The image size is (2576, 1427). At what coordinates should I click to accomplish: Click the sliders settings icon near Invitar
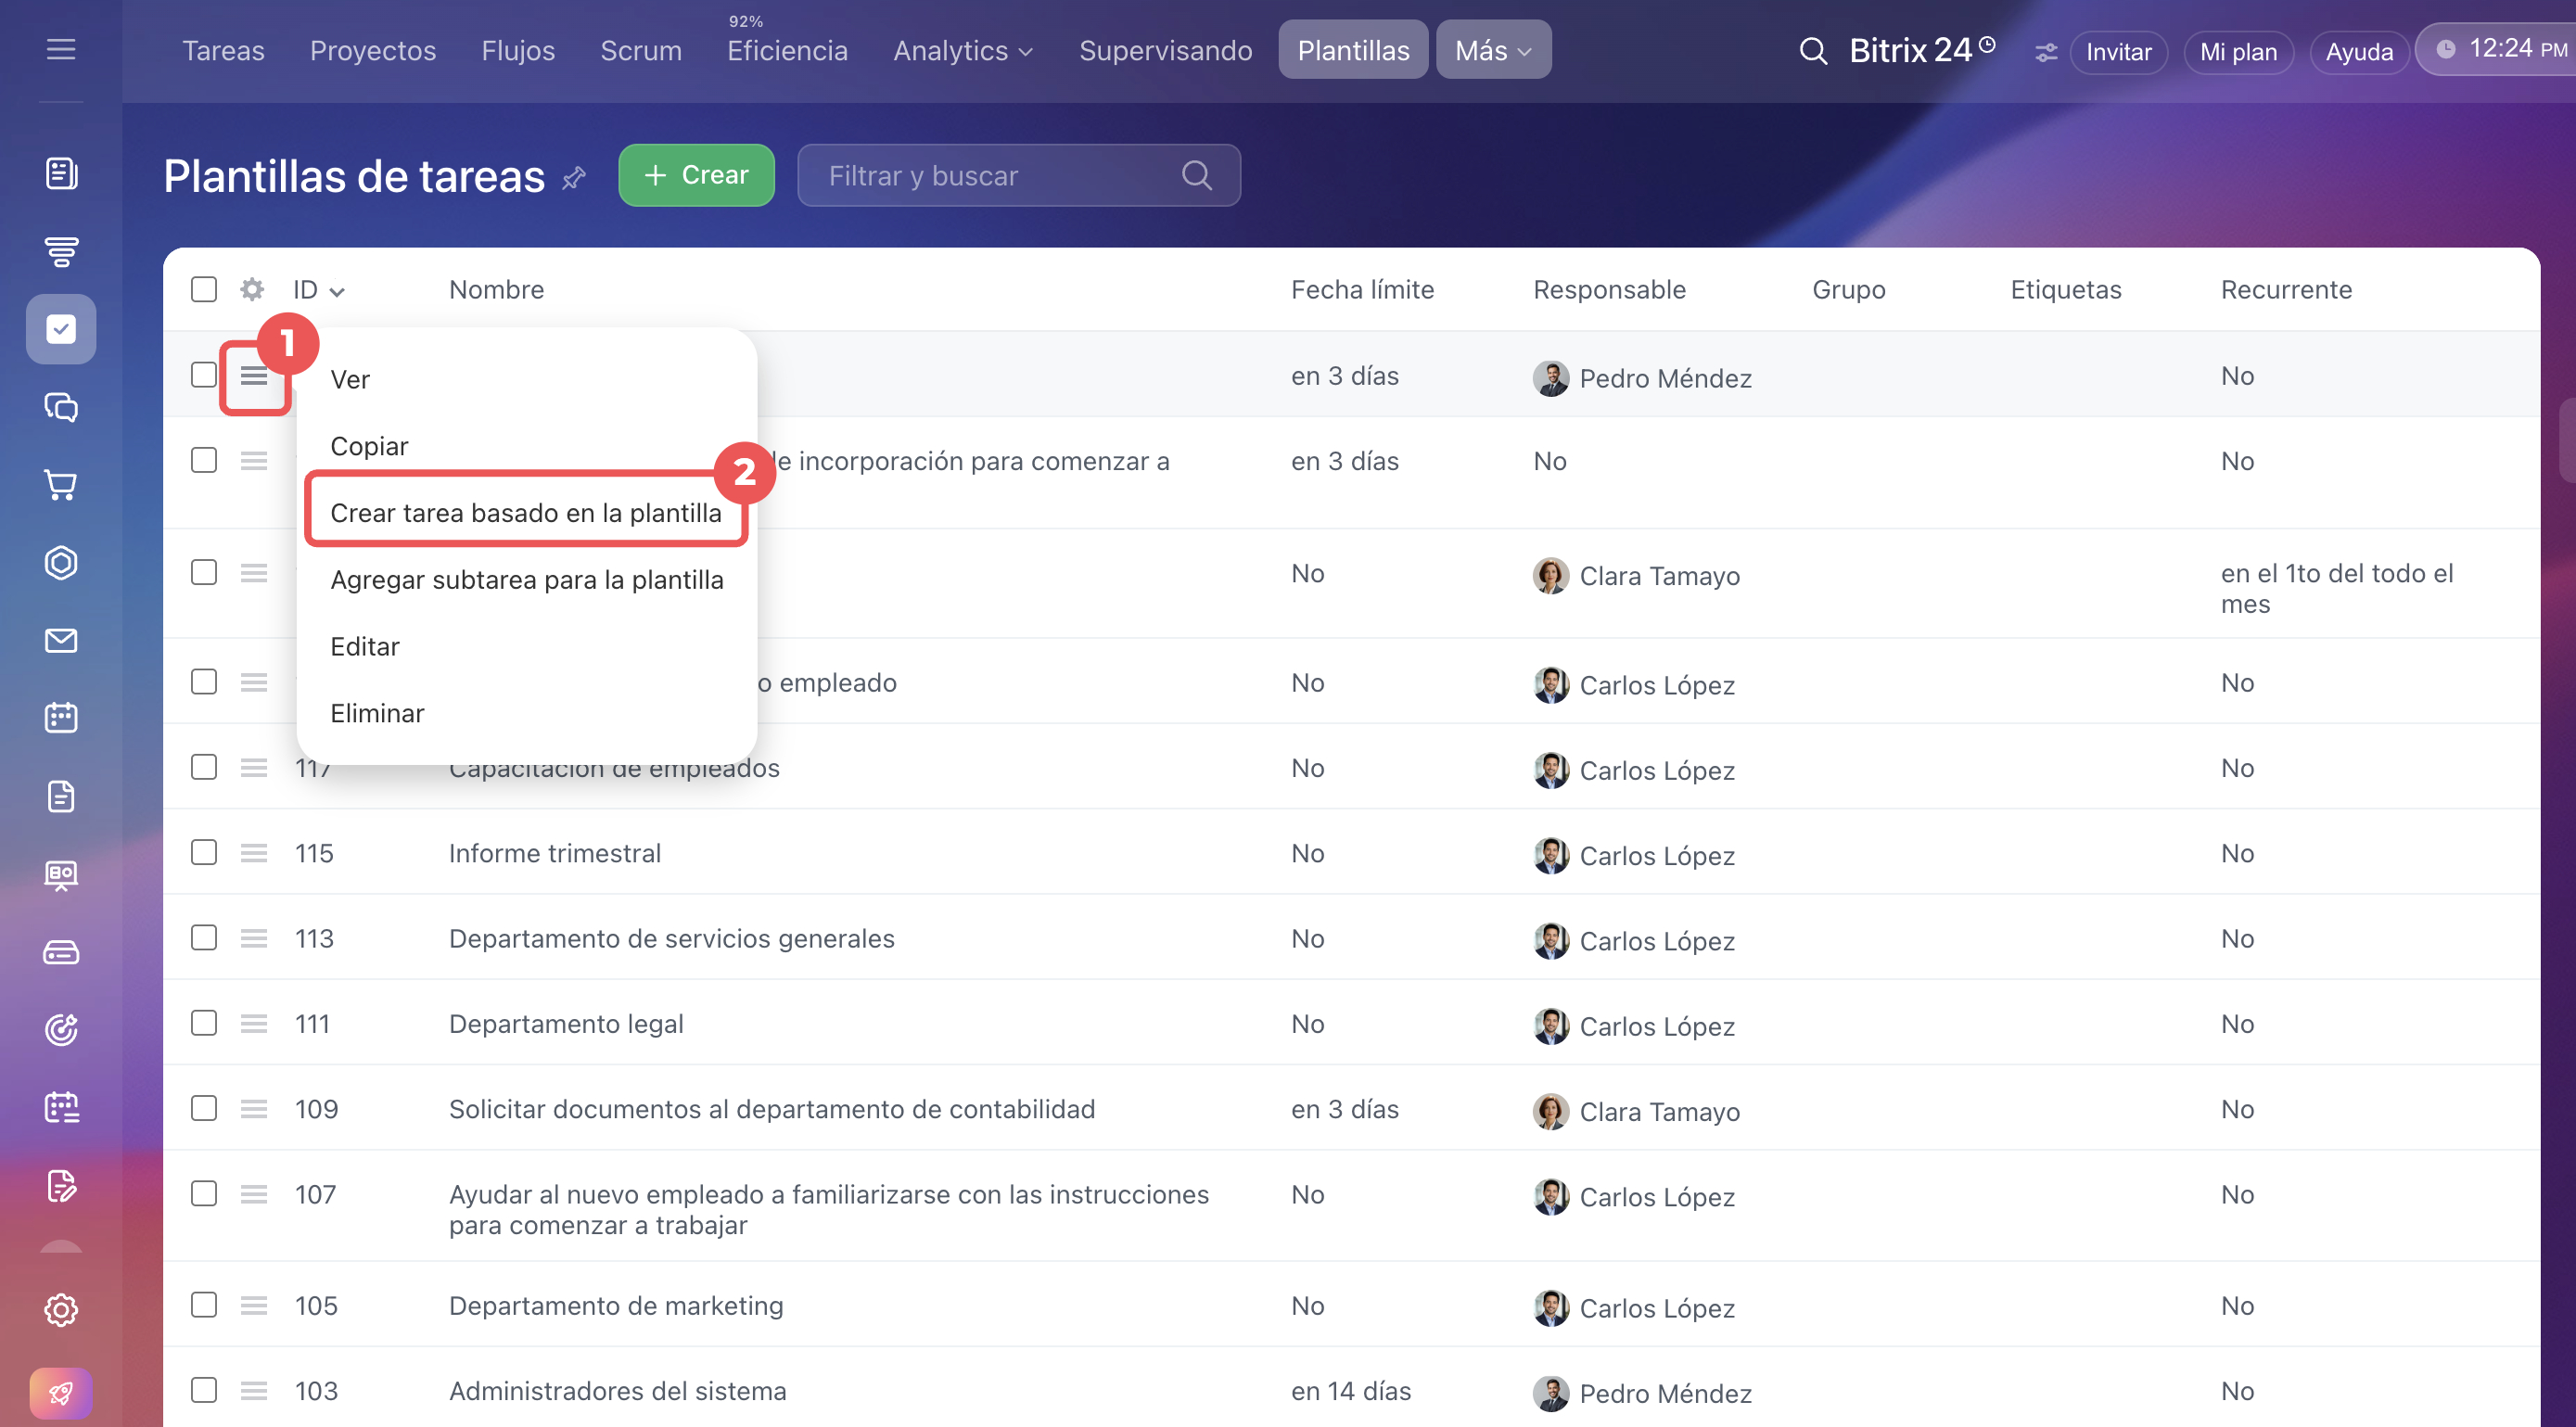point(2046,52)
